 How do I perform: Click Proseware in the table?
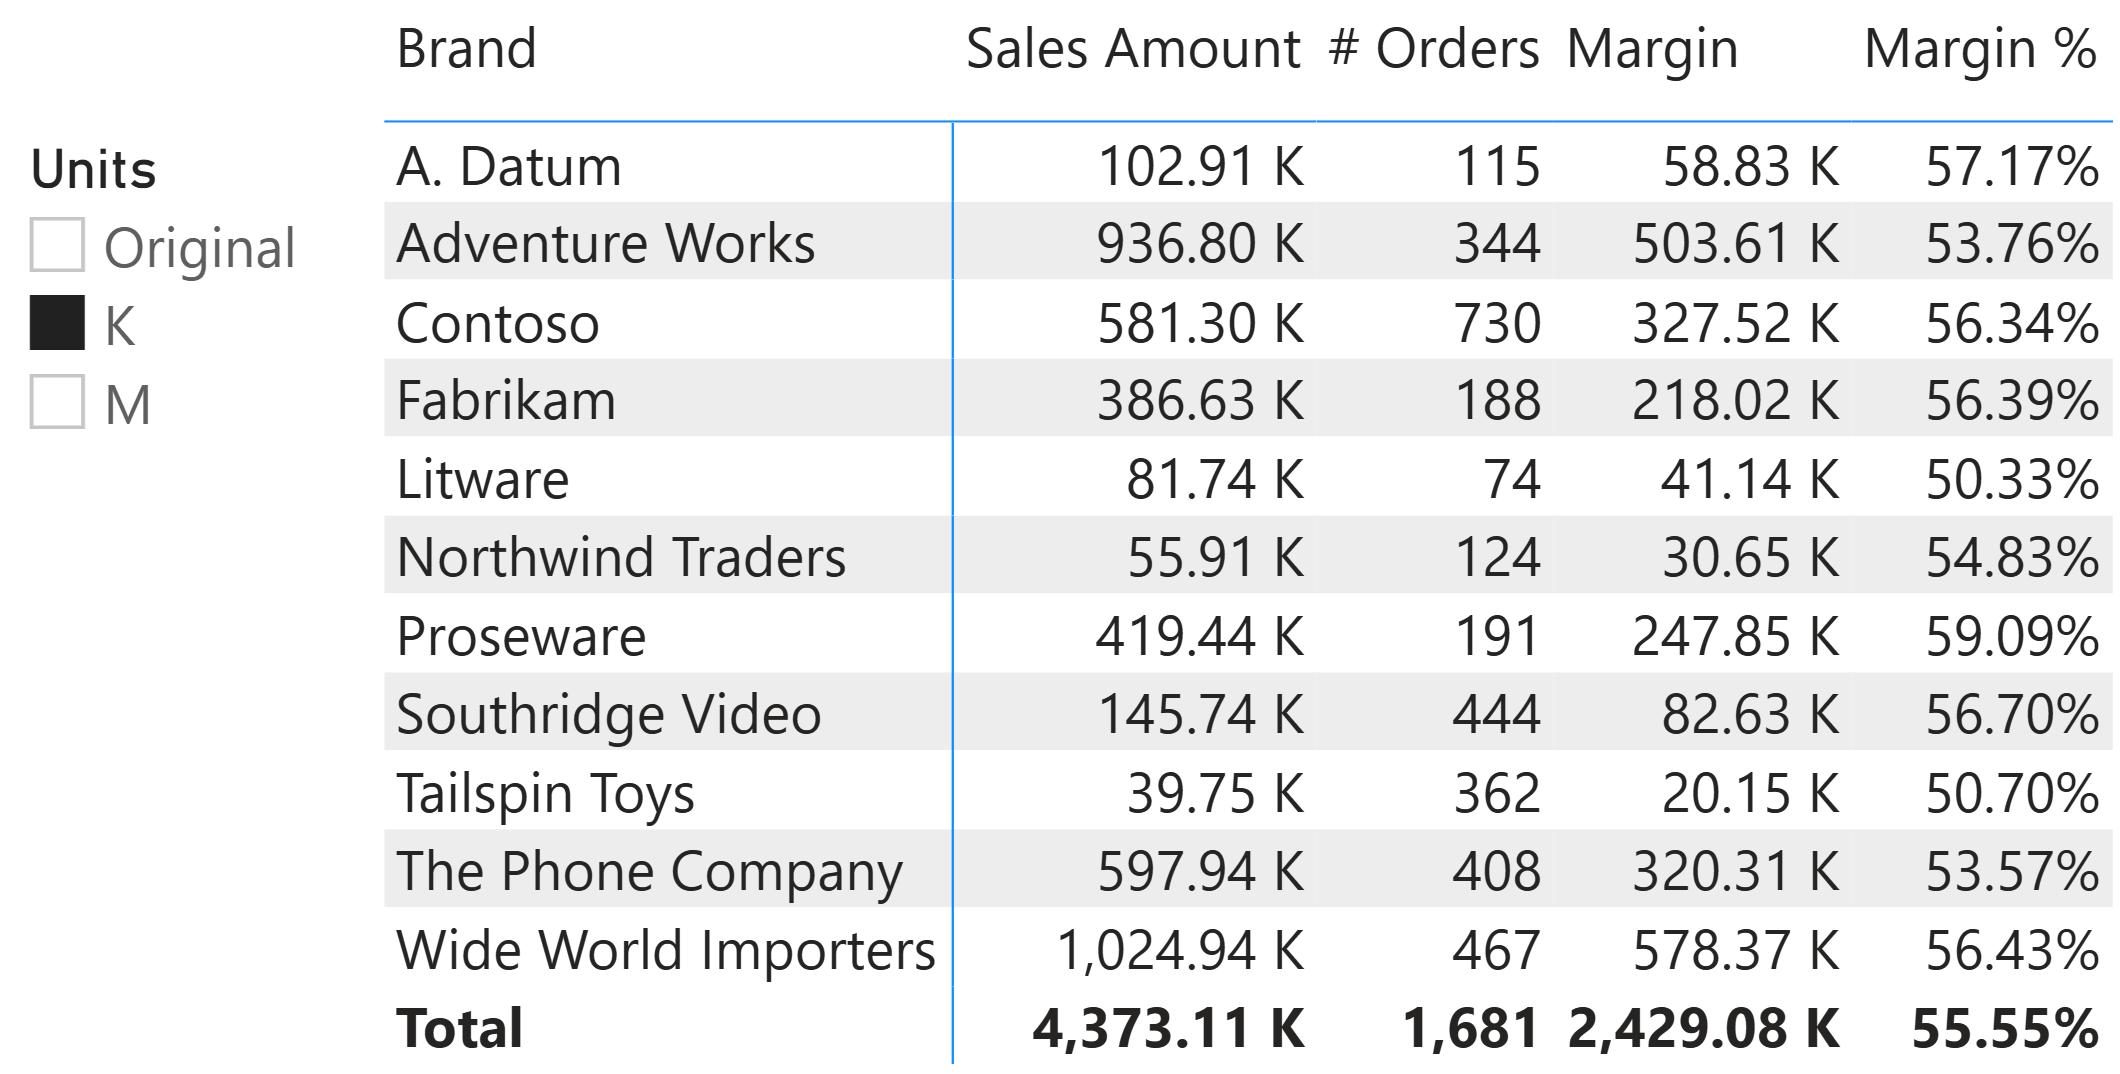coord(520,636)
